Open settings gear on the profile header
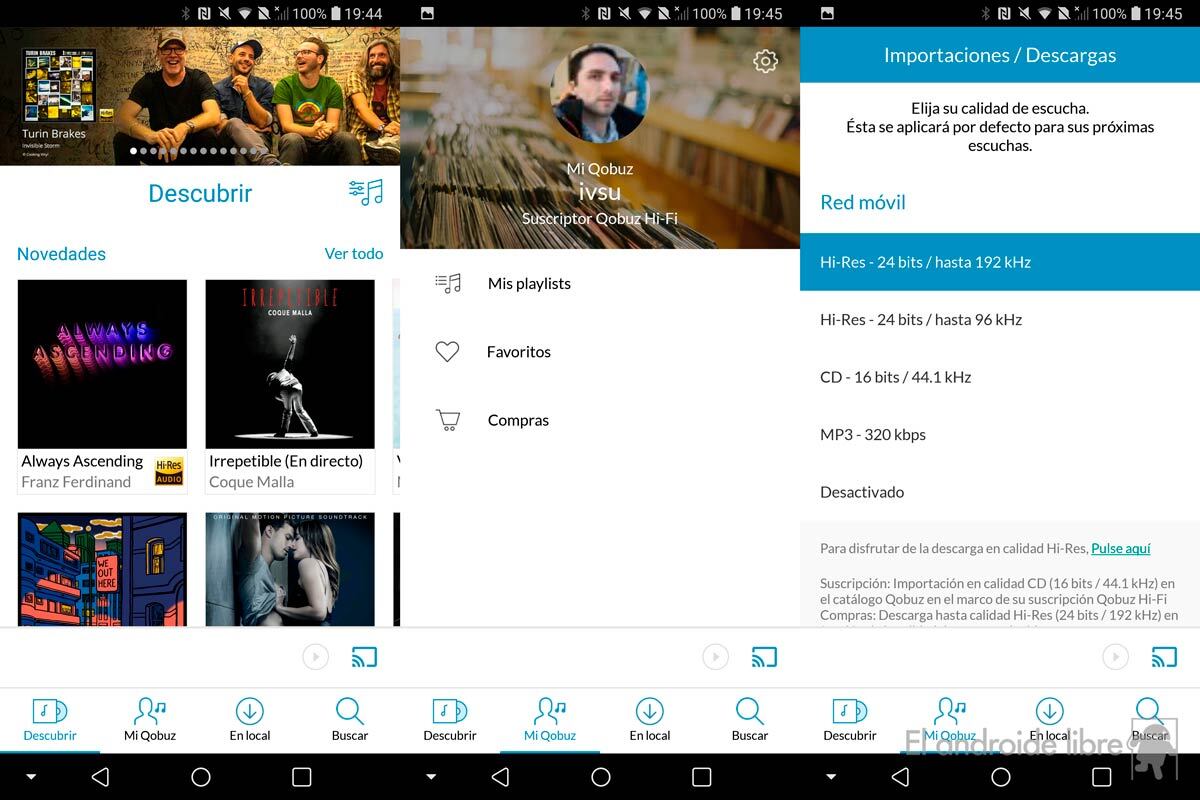Viewport: 1200px width, 800px height. [765, 61]
